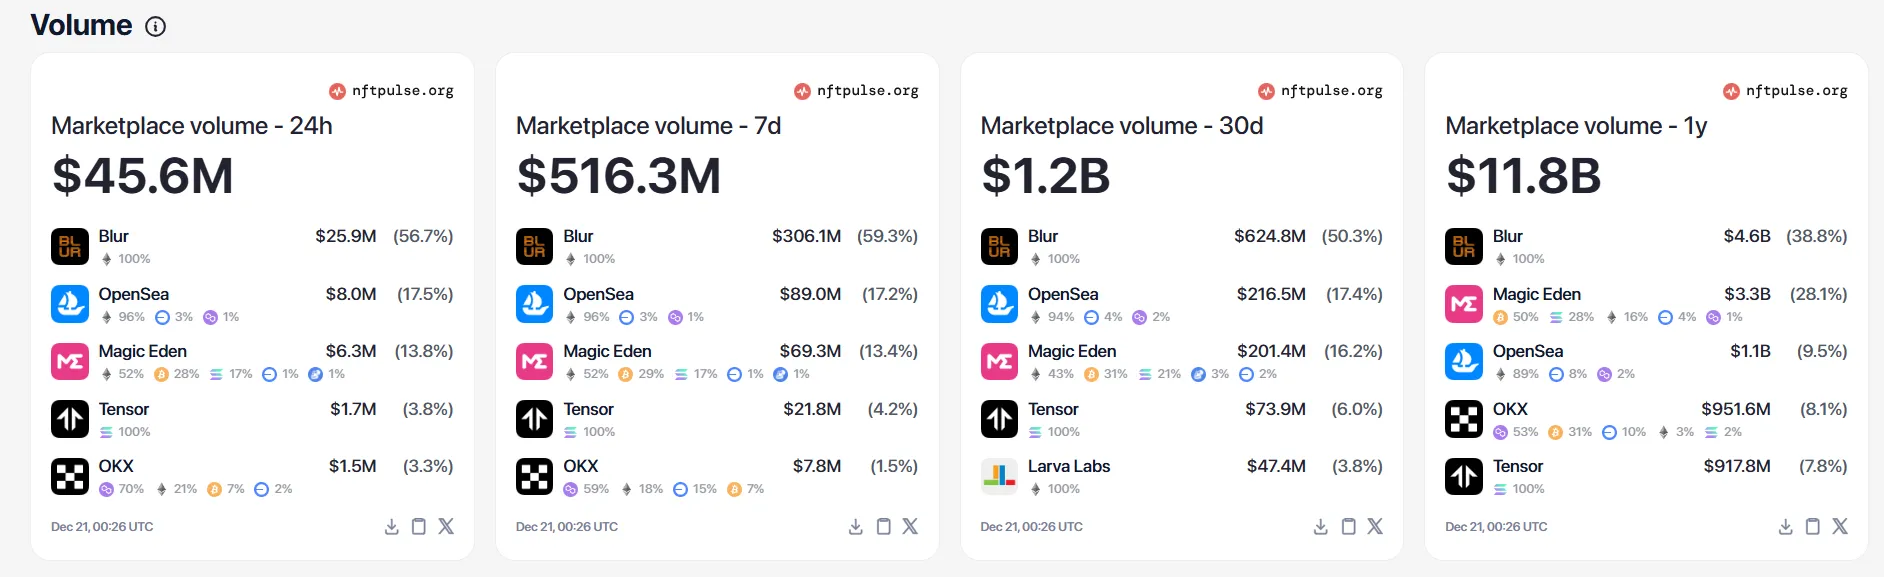Click the $516.3M total in 7d card
Screen dimensions: 1884x577
click(x=619, y=176)
